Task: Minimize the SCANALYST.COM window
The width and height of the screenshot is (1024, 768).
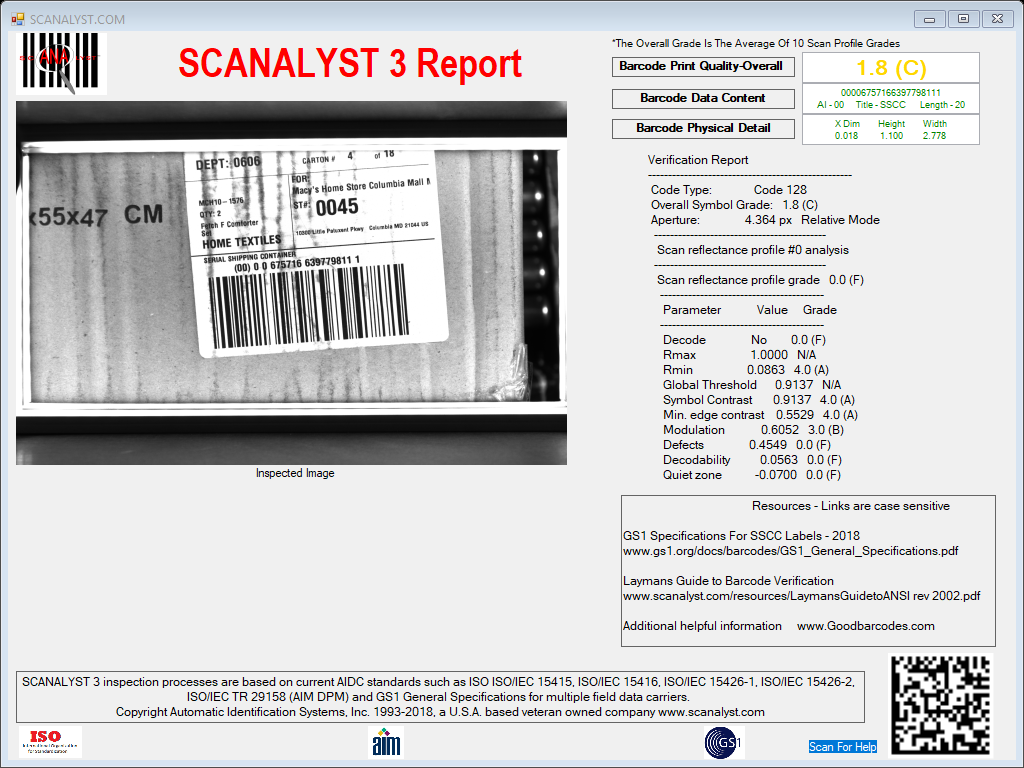Action: 929,19
